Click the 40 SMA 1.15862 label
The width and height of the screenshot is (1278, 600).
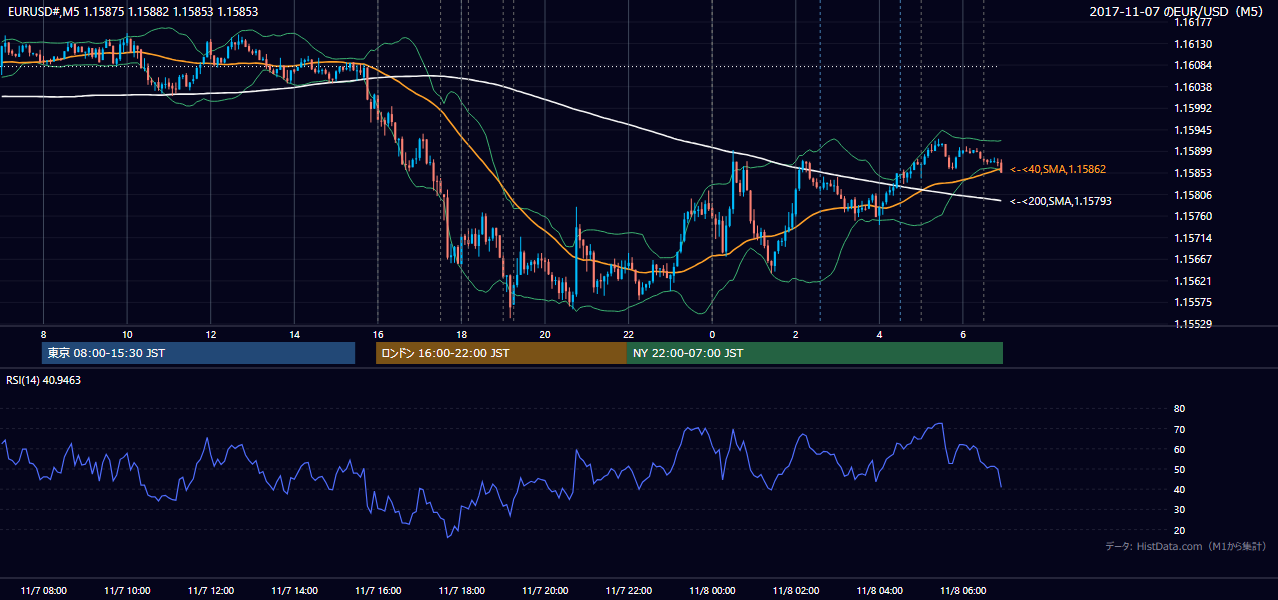pyautogui.click(x=1058, y=170)
